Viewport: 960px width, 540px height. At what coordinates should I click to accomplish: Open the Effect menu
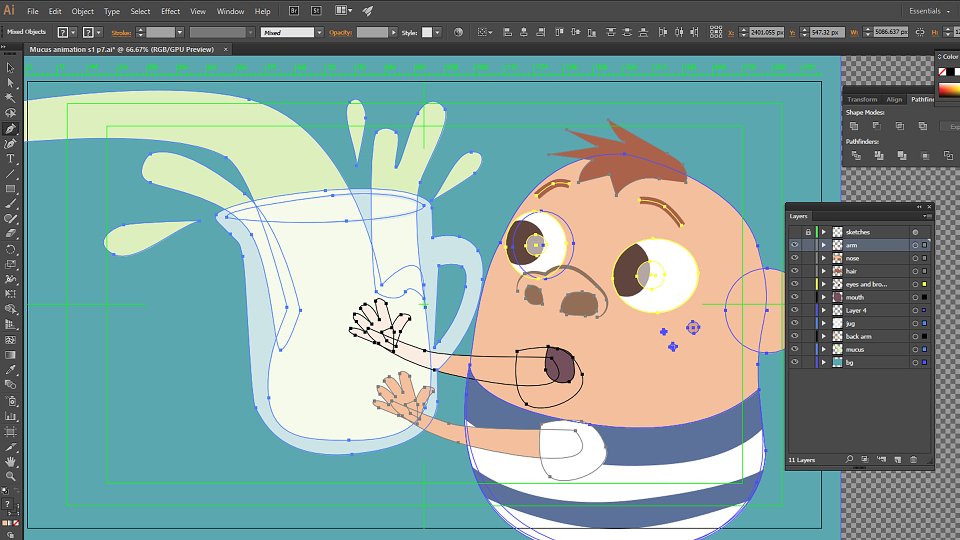(170, 11)
